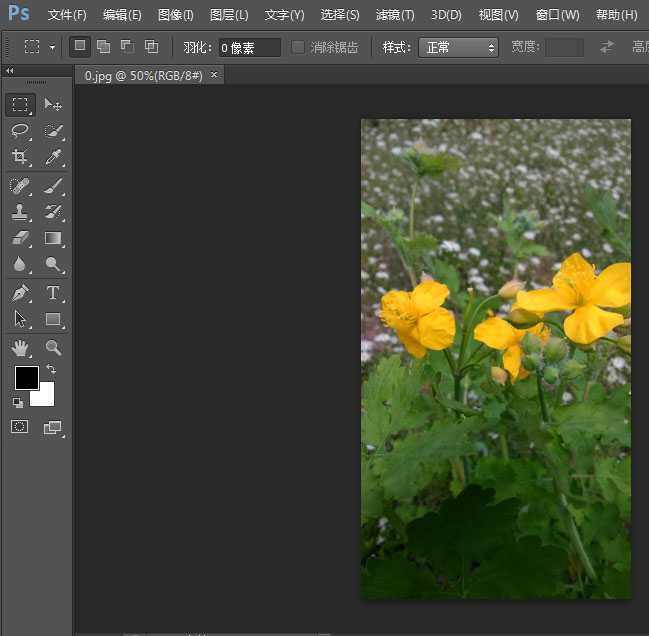This screenshot has width=649, height=636.
Task: Enable the 消除锯齿 anti-alias checkbox
Action: click(x=298, y=47)
